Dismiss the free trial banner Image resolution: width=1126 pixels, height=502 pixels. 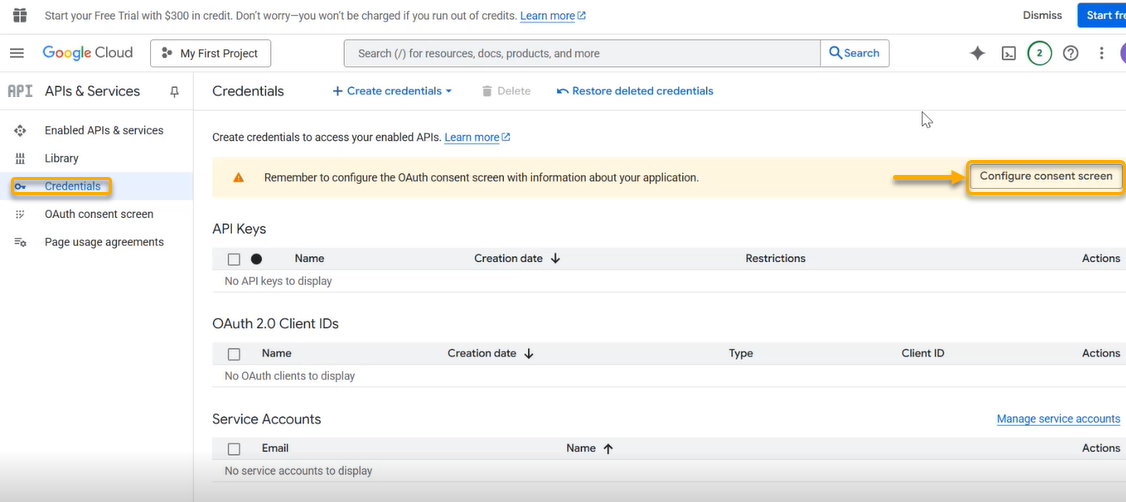tap(1042, 16)
